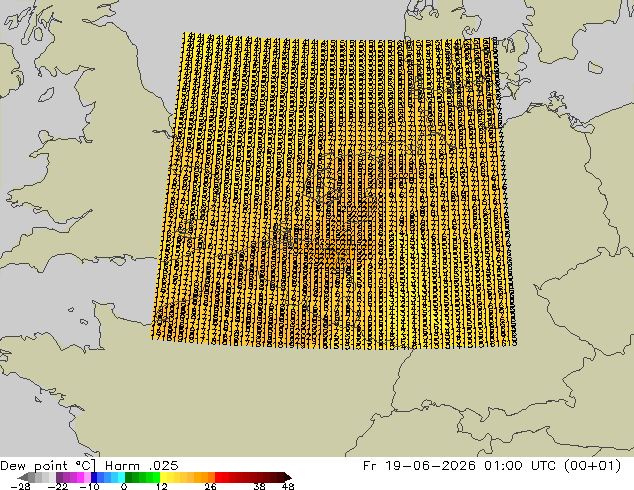Image resolution: width=634 pixels, height=490 pixels.
Task: Click the '-28' legend value
Action: [x=20, y=486]
